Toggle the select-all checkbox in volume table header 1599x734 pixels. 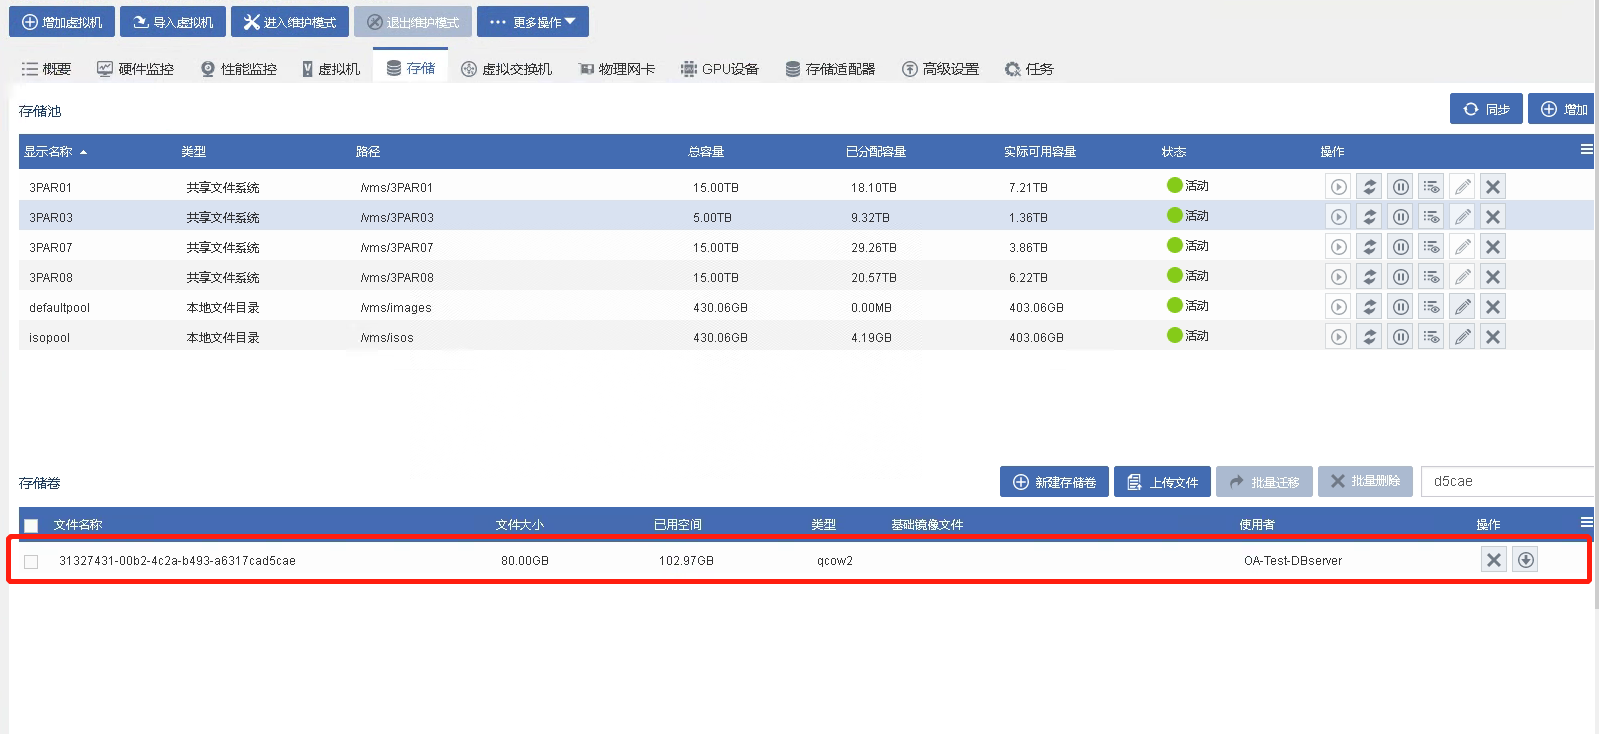(31, 526)
